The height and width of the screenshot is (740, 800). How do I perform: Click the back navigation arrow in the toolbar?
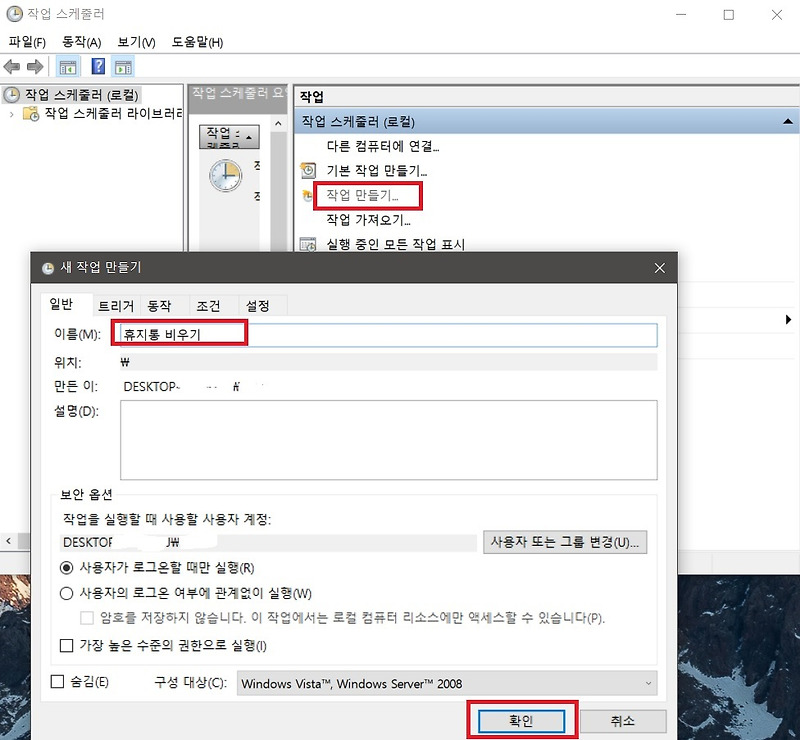coord(13,66)
